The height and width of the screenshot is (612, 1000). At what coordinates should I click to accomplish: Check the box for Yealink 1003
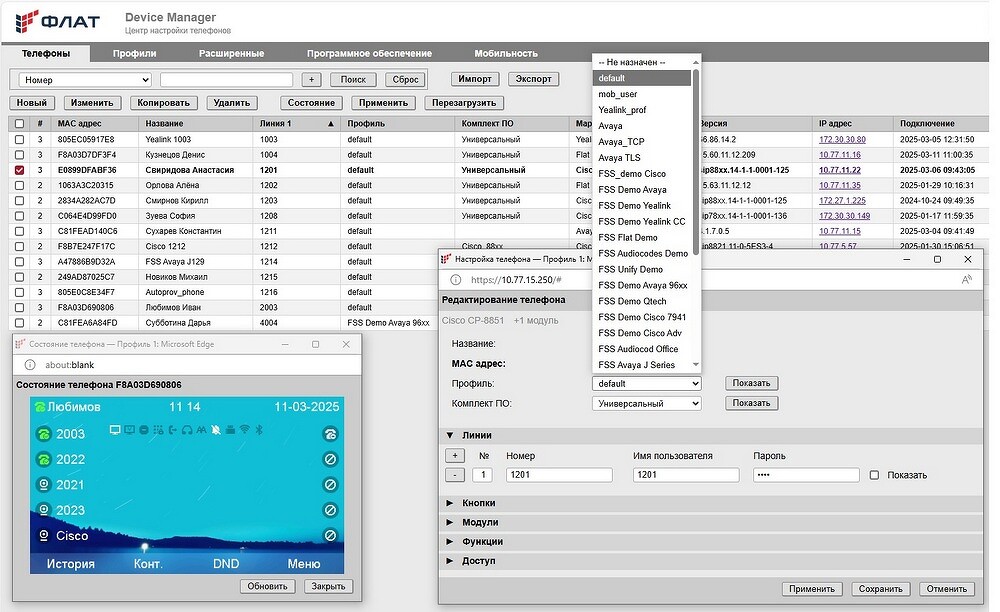click(x=19, y=139)
